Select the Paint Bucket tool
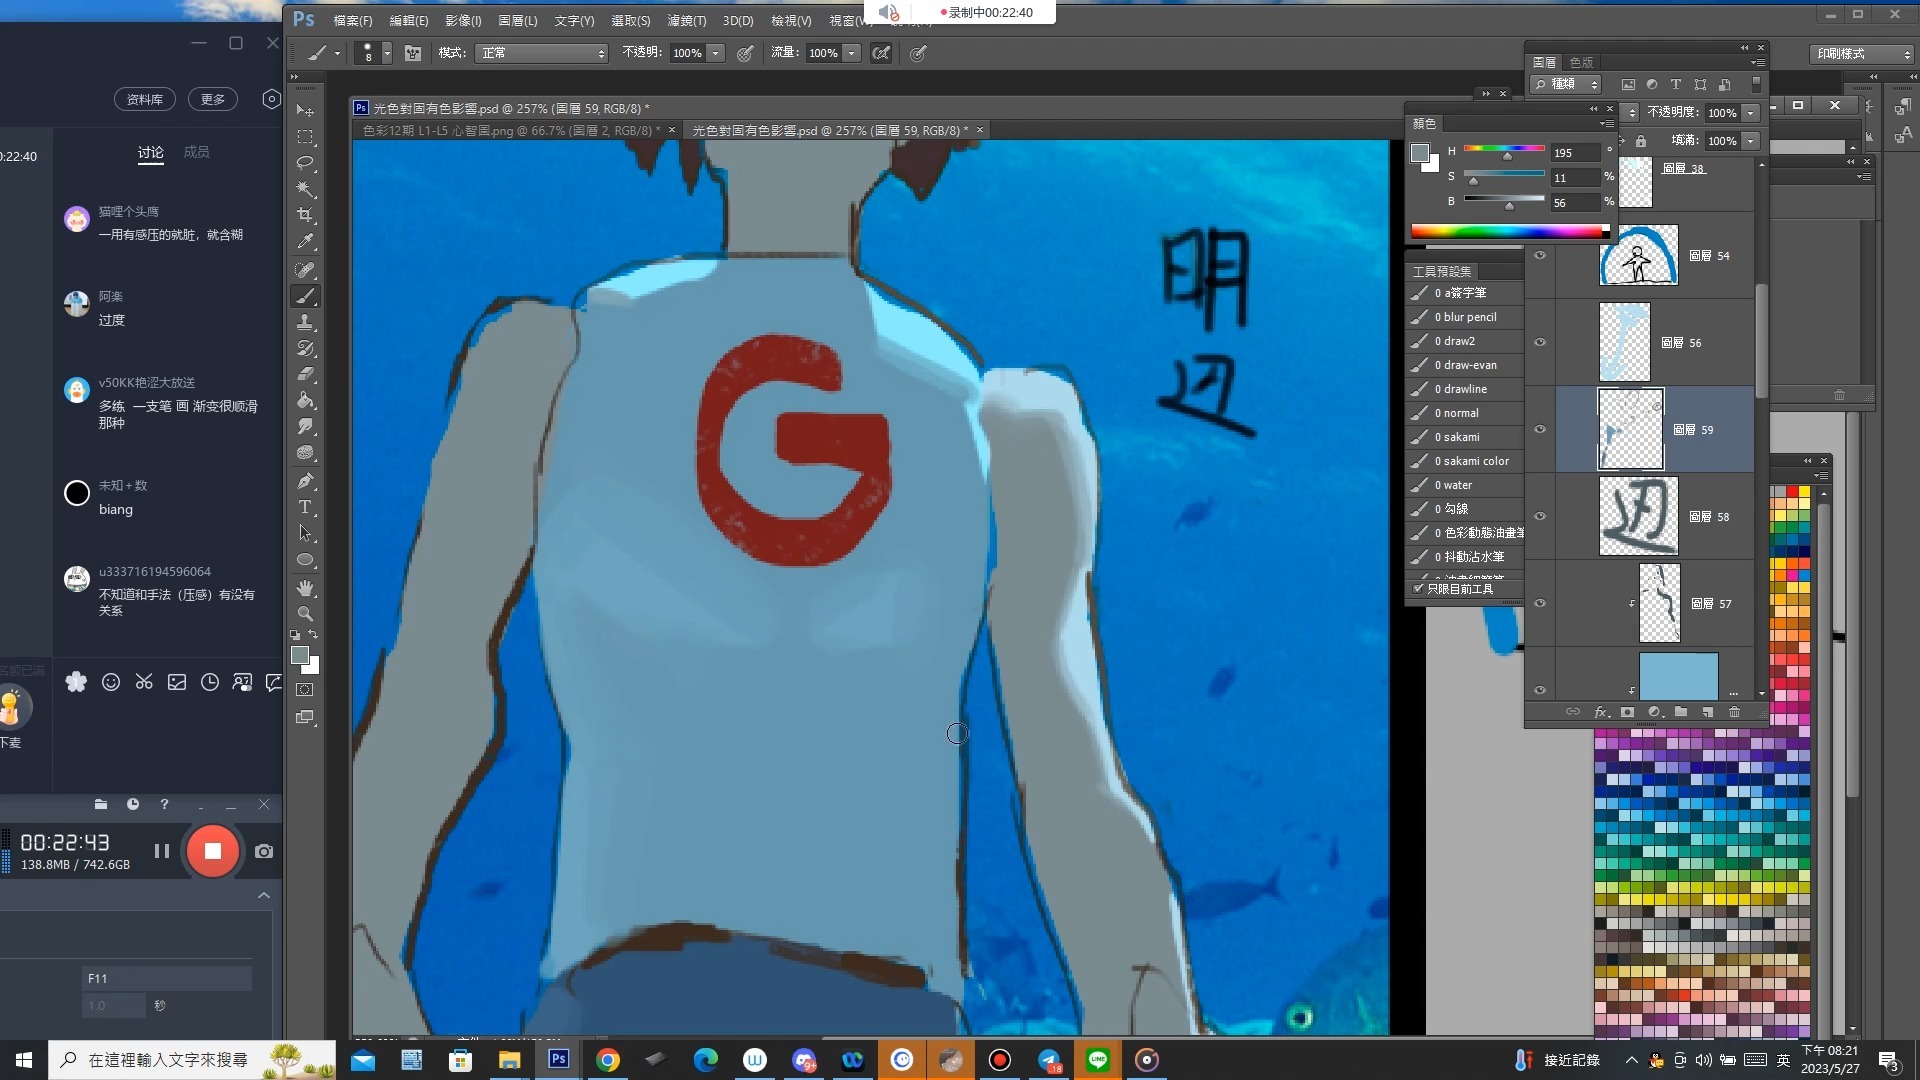1920x1080 pixels. (x=306, y=400)
